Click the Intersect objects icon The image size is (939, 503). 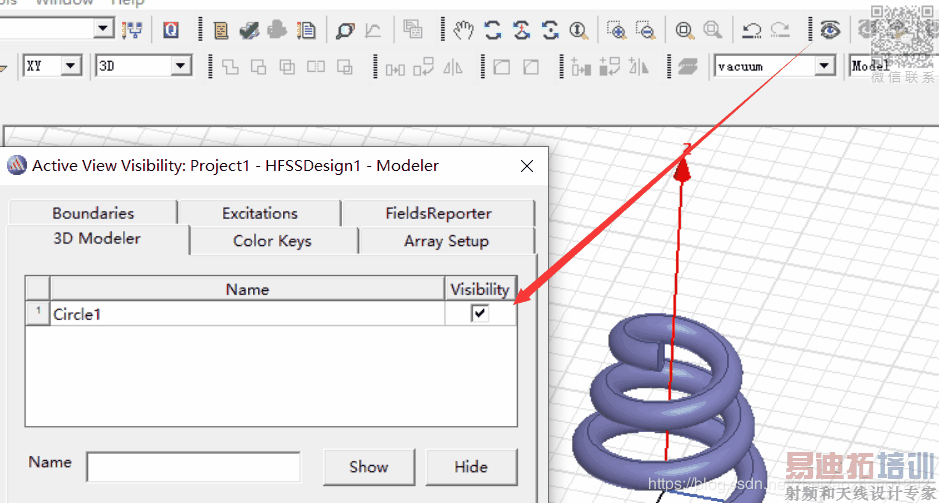pyautogui.click(x=287, y=66)
